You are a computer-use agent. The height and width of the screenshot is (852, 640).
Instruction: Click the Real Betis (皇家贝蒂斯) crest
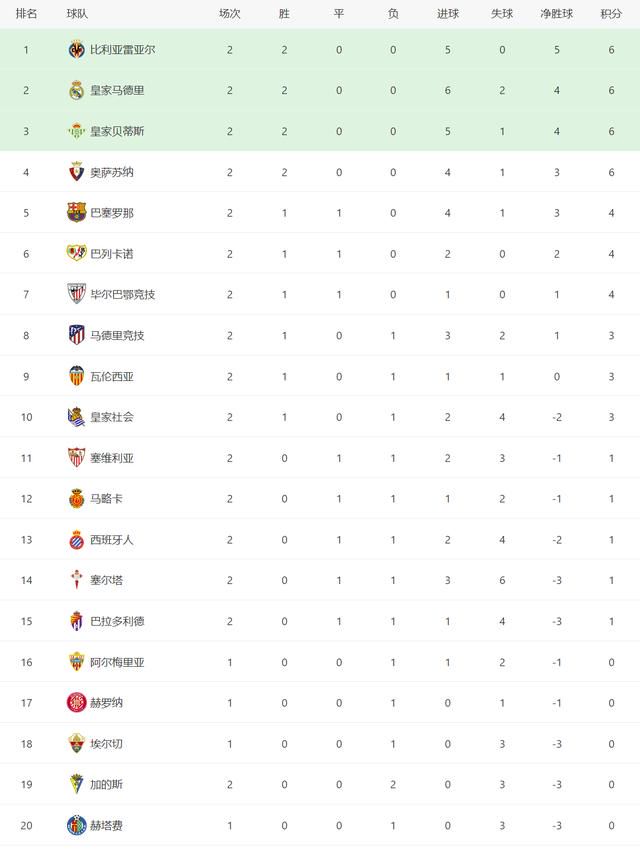pyautogui.click(x=77, y=131)
